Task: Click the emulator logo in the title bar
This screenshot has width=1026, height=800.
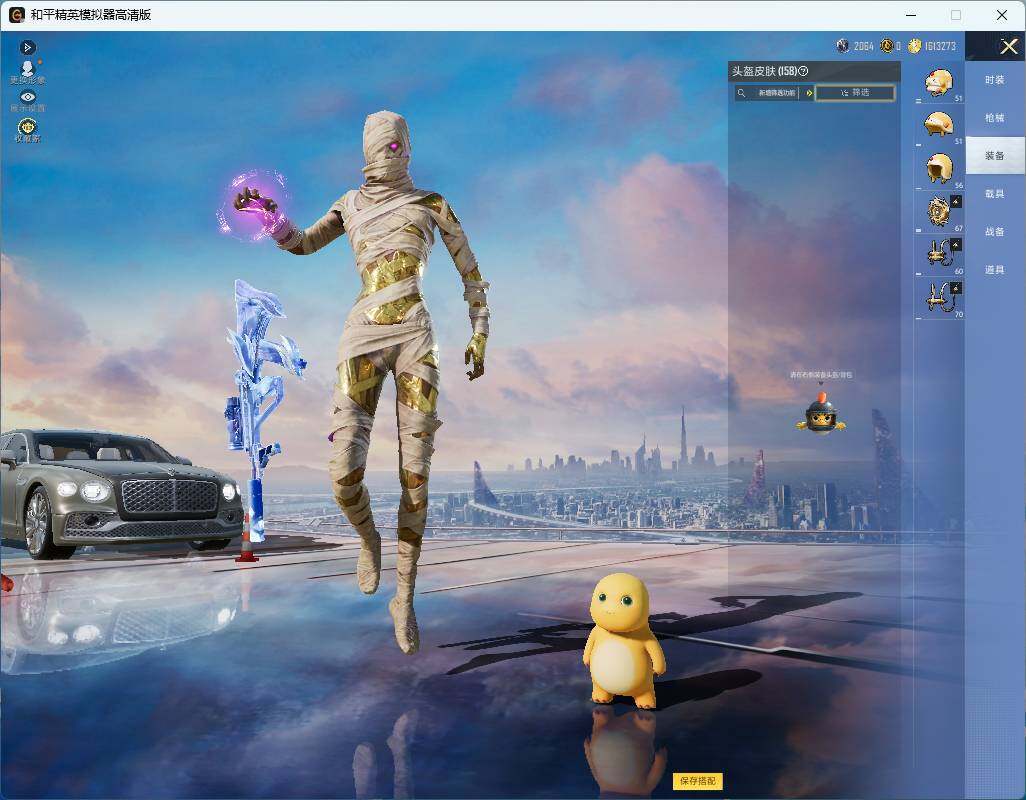Action: (x=16, y=15)
